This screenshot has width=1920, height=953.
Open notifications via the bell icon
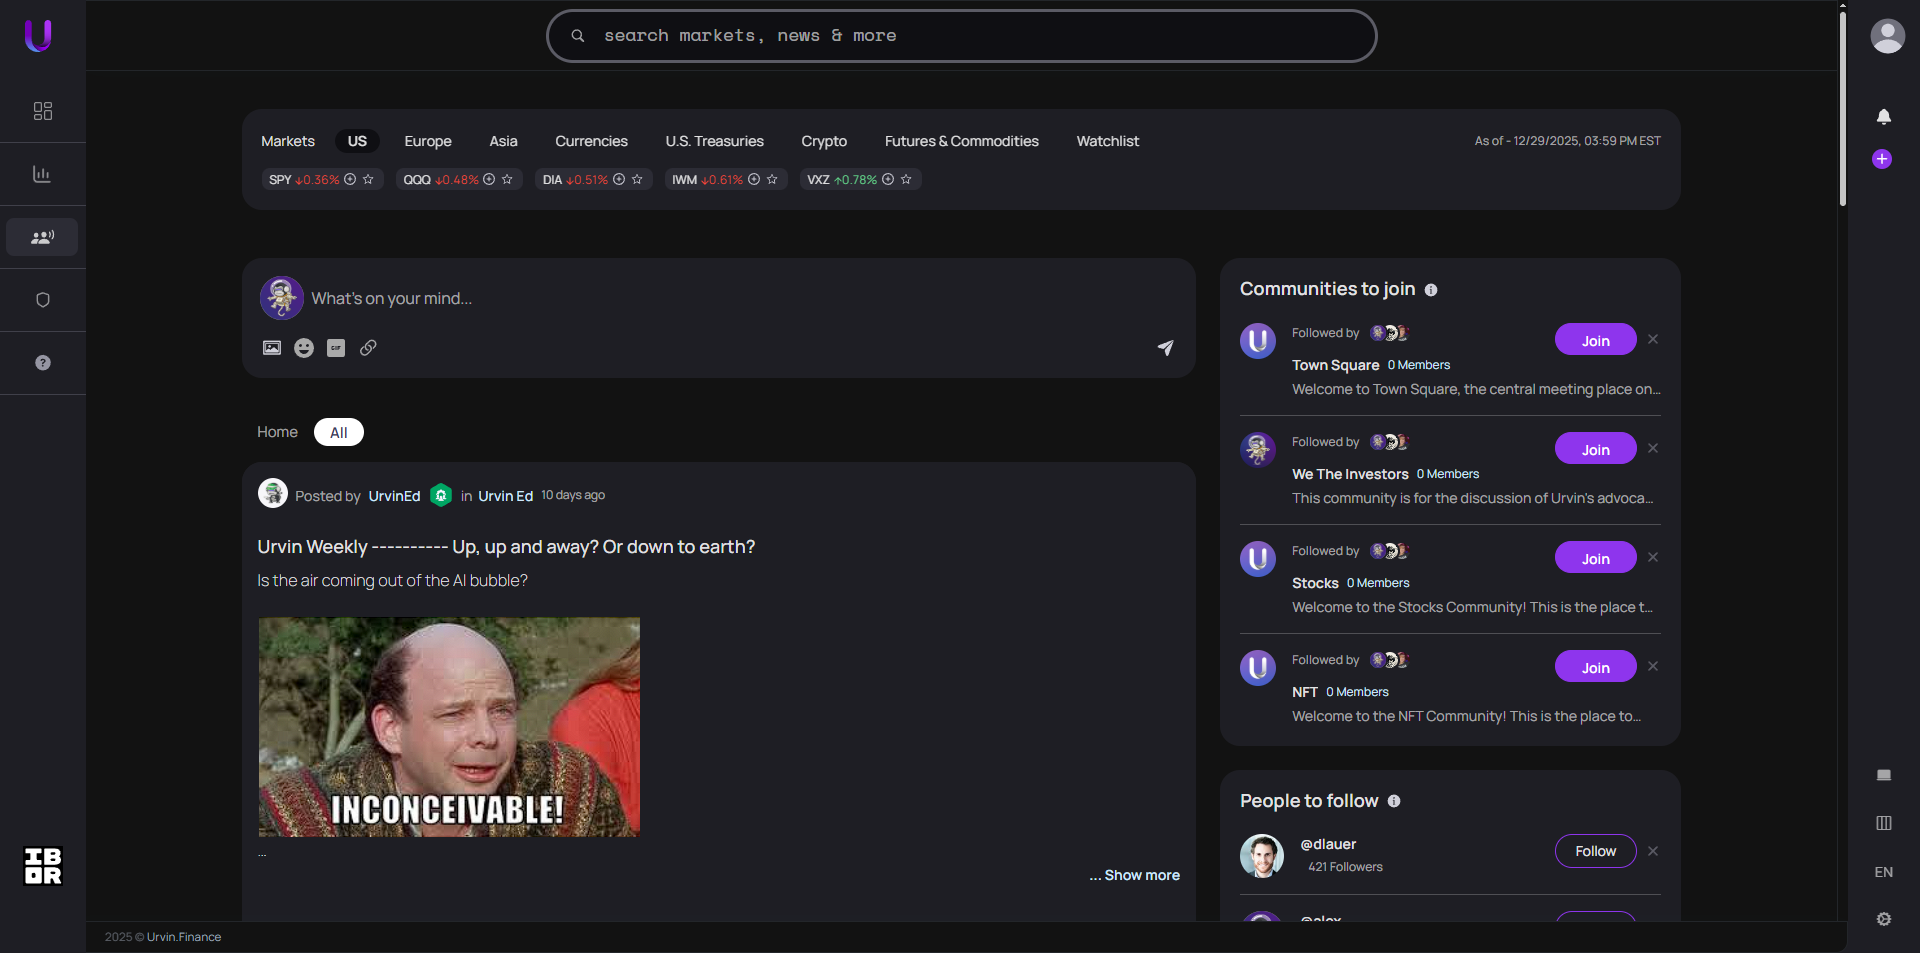click(x=1884, y=117)
